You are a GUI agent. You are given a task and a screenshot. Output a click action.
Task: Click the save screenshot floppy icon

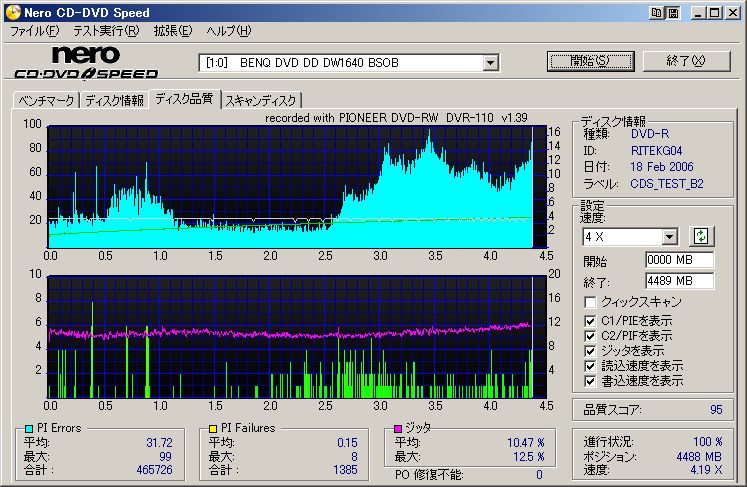point(673,13)
